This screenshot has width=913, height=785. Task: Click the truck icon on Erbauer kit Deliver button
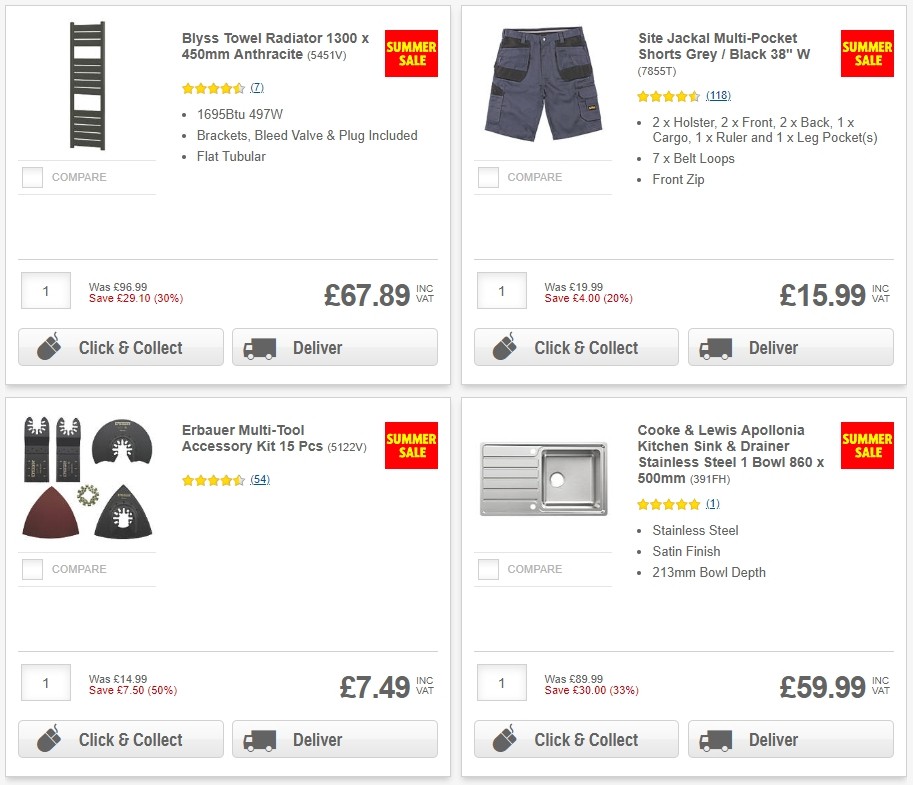(259, 740)
